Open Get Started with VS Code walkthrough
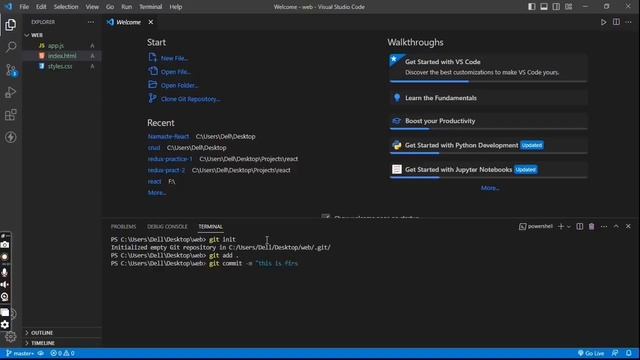Viewport: 640px width, 360px height. (488, 67)
